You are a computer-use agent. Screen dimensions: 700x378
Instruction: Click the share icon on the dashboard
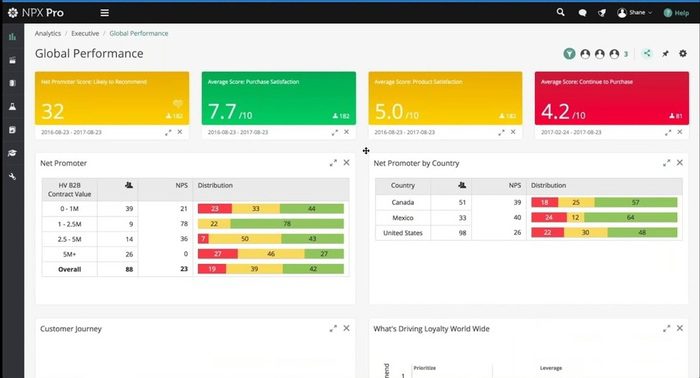(x=646, y=54)
